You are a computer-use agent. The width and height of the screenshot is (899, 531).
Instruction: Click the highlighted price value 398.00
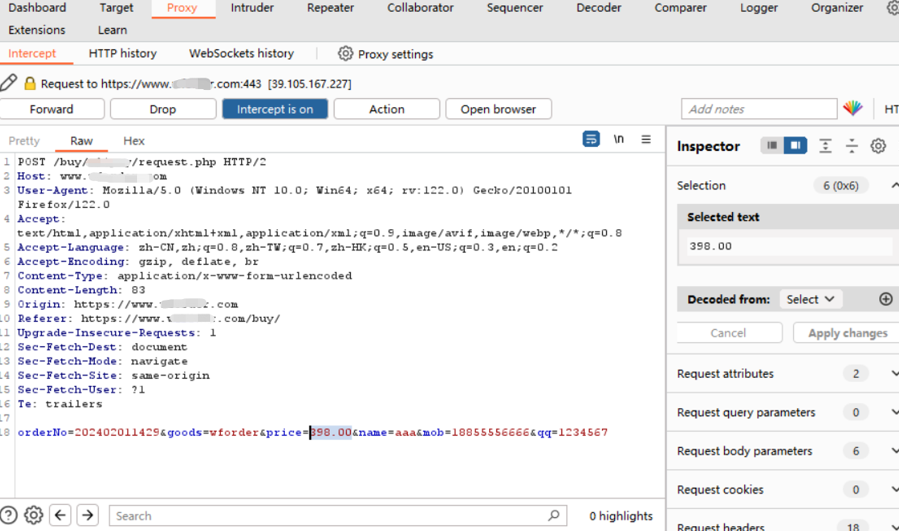(331, 432)
